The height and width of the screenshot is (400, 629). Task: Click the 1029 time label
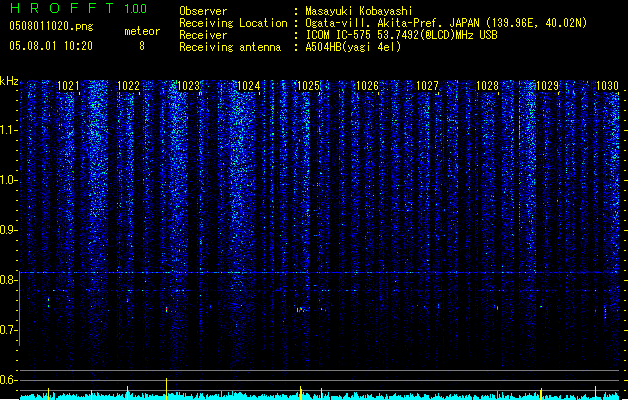click(548, 86)
